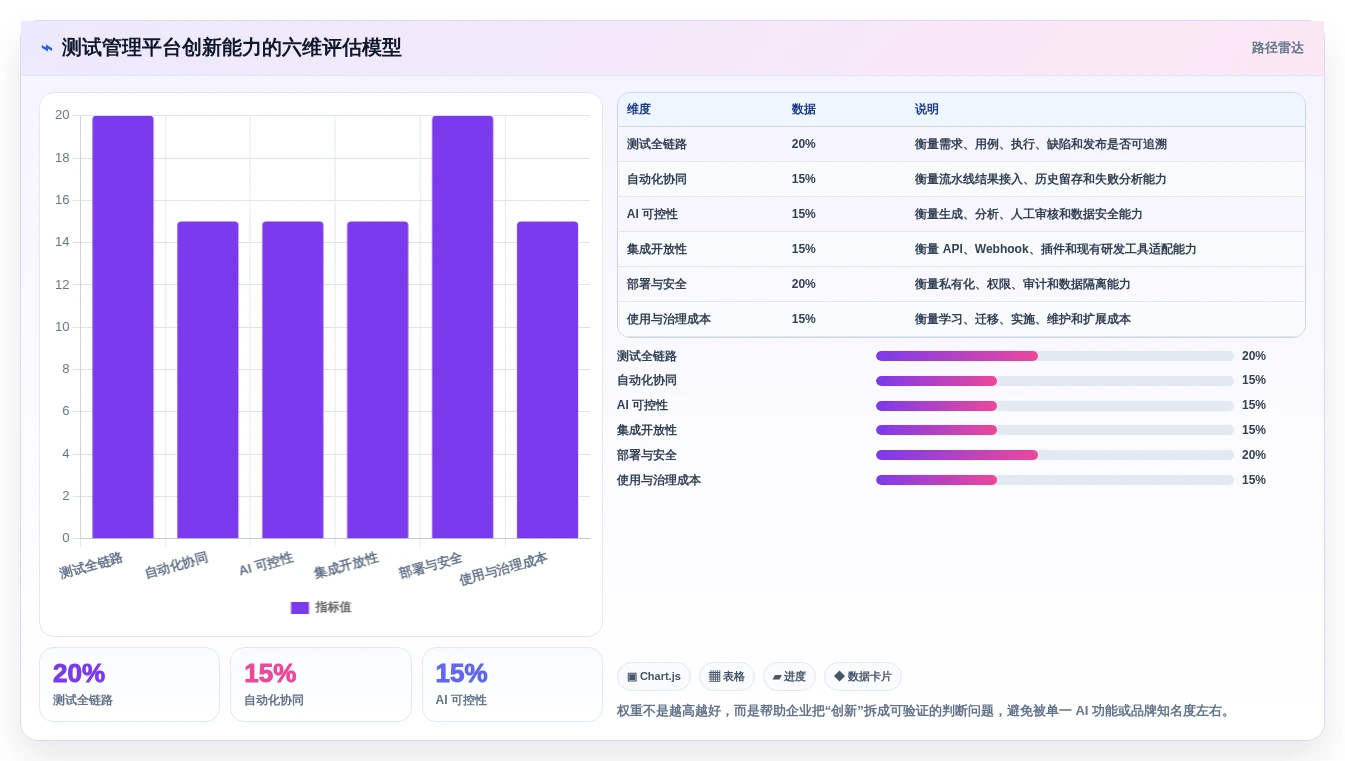
Task: Select the 集成开放性 table row cell
Action: (x=657, y=249)
